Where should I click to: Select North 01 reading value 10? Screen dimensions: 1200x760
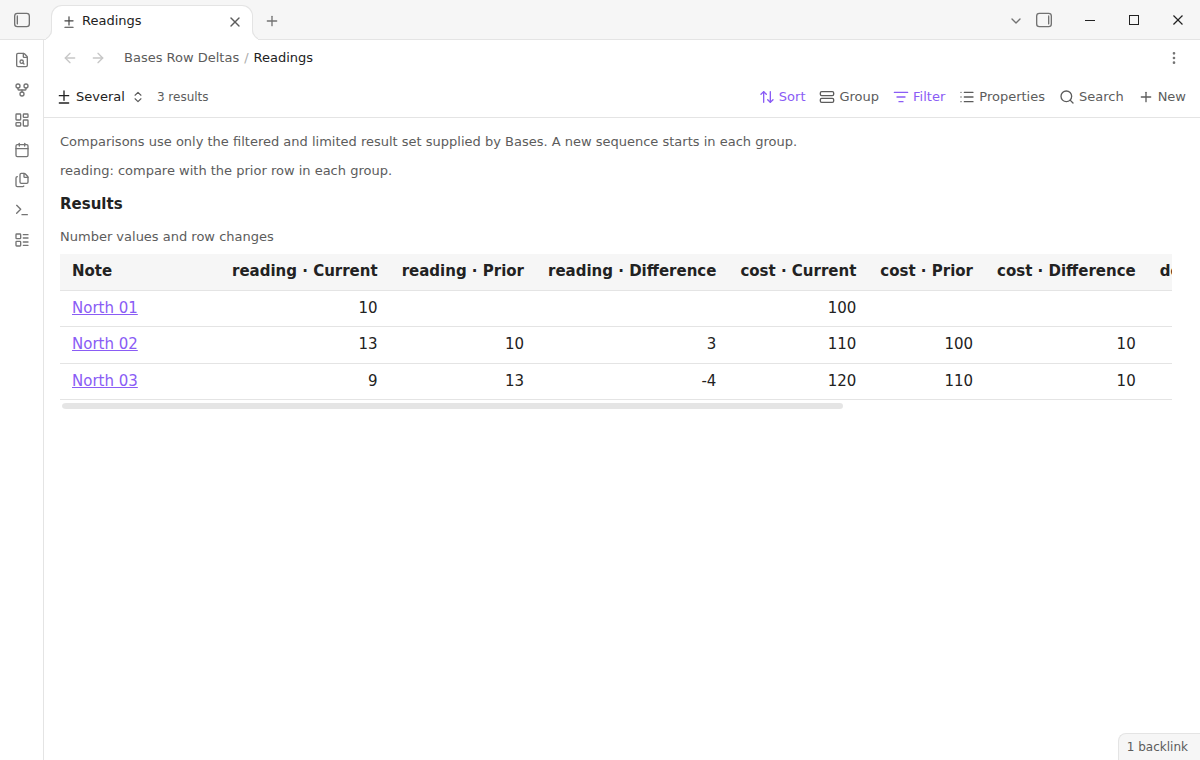pyautogui.click(x=368, y=308)
